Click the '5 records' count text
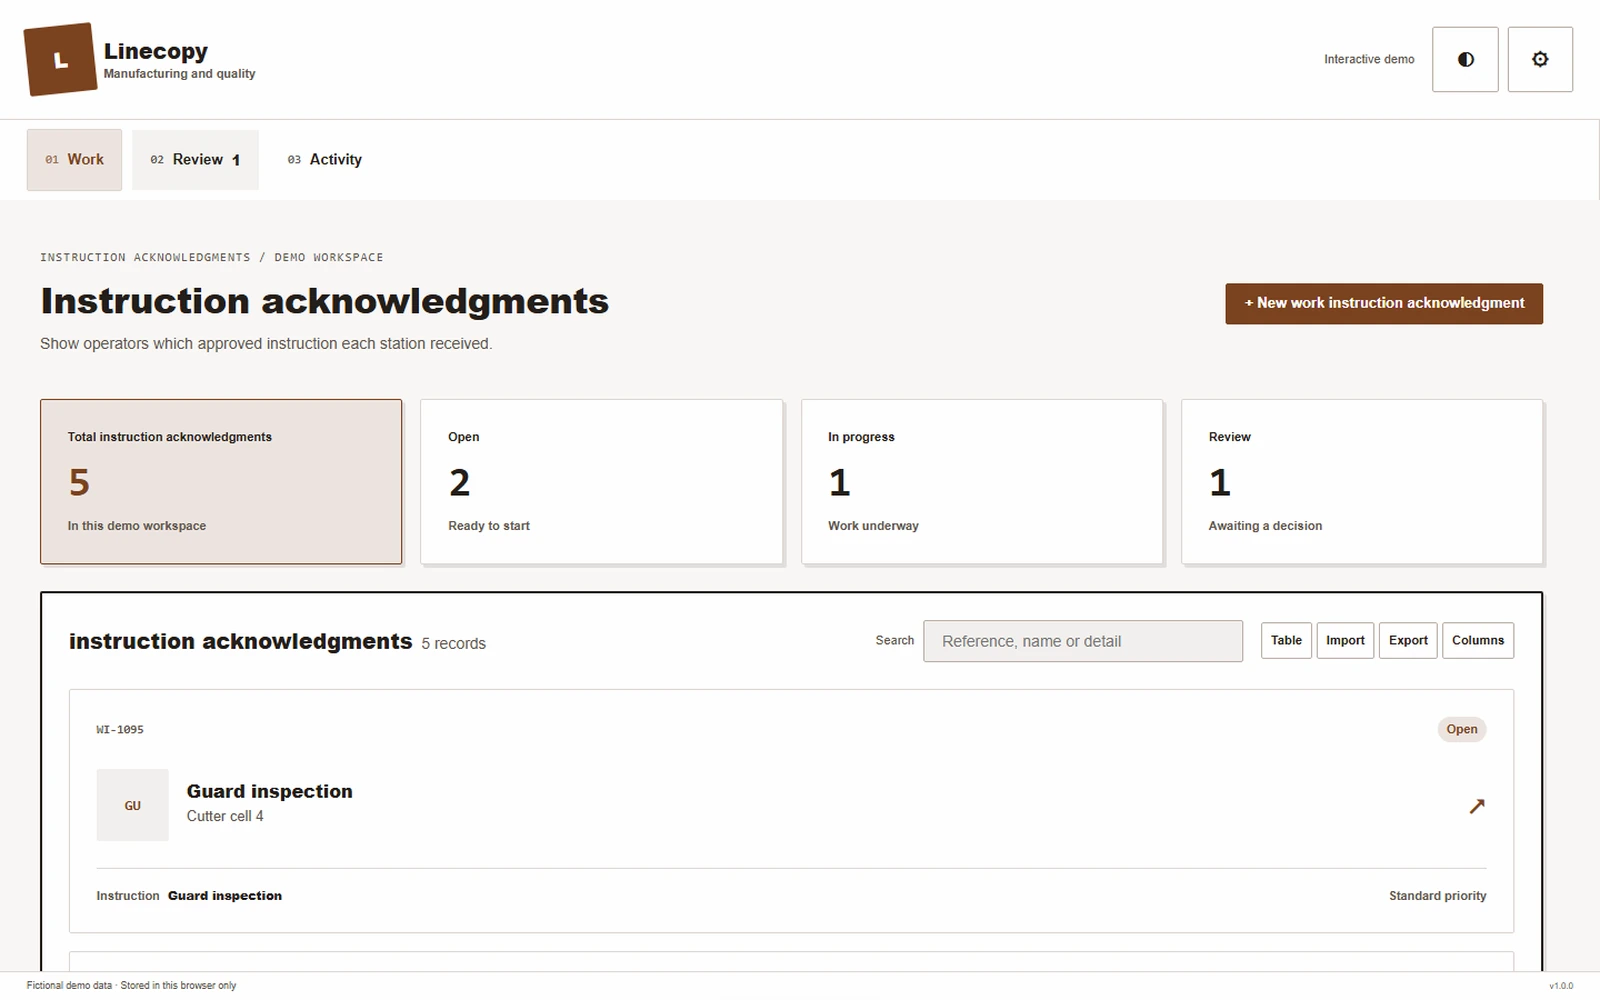Image resolution: width=1600 pixels, height=1000 pixels. point(453,644)
